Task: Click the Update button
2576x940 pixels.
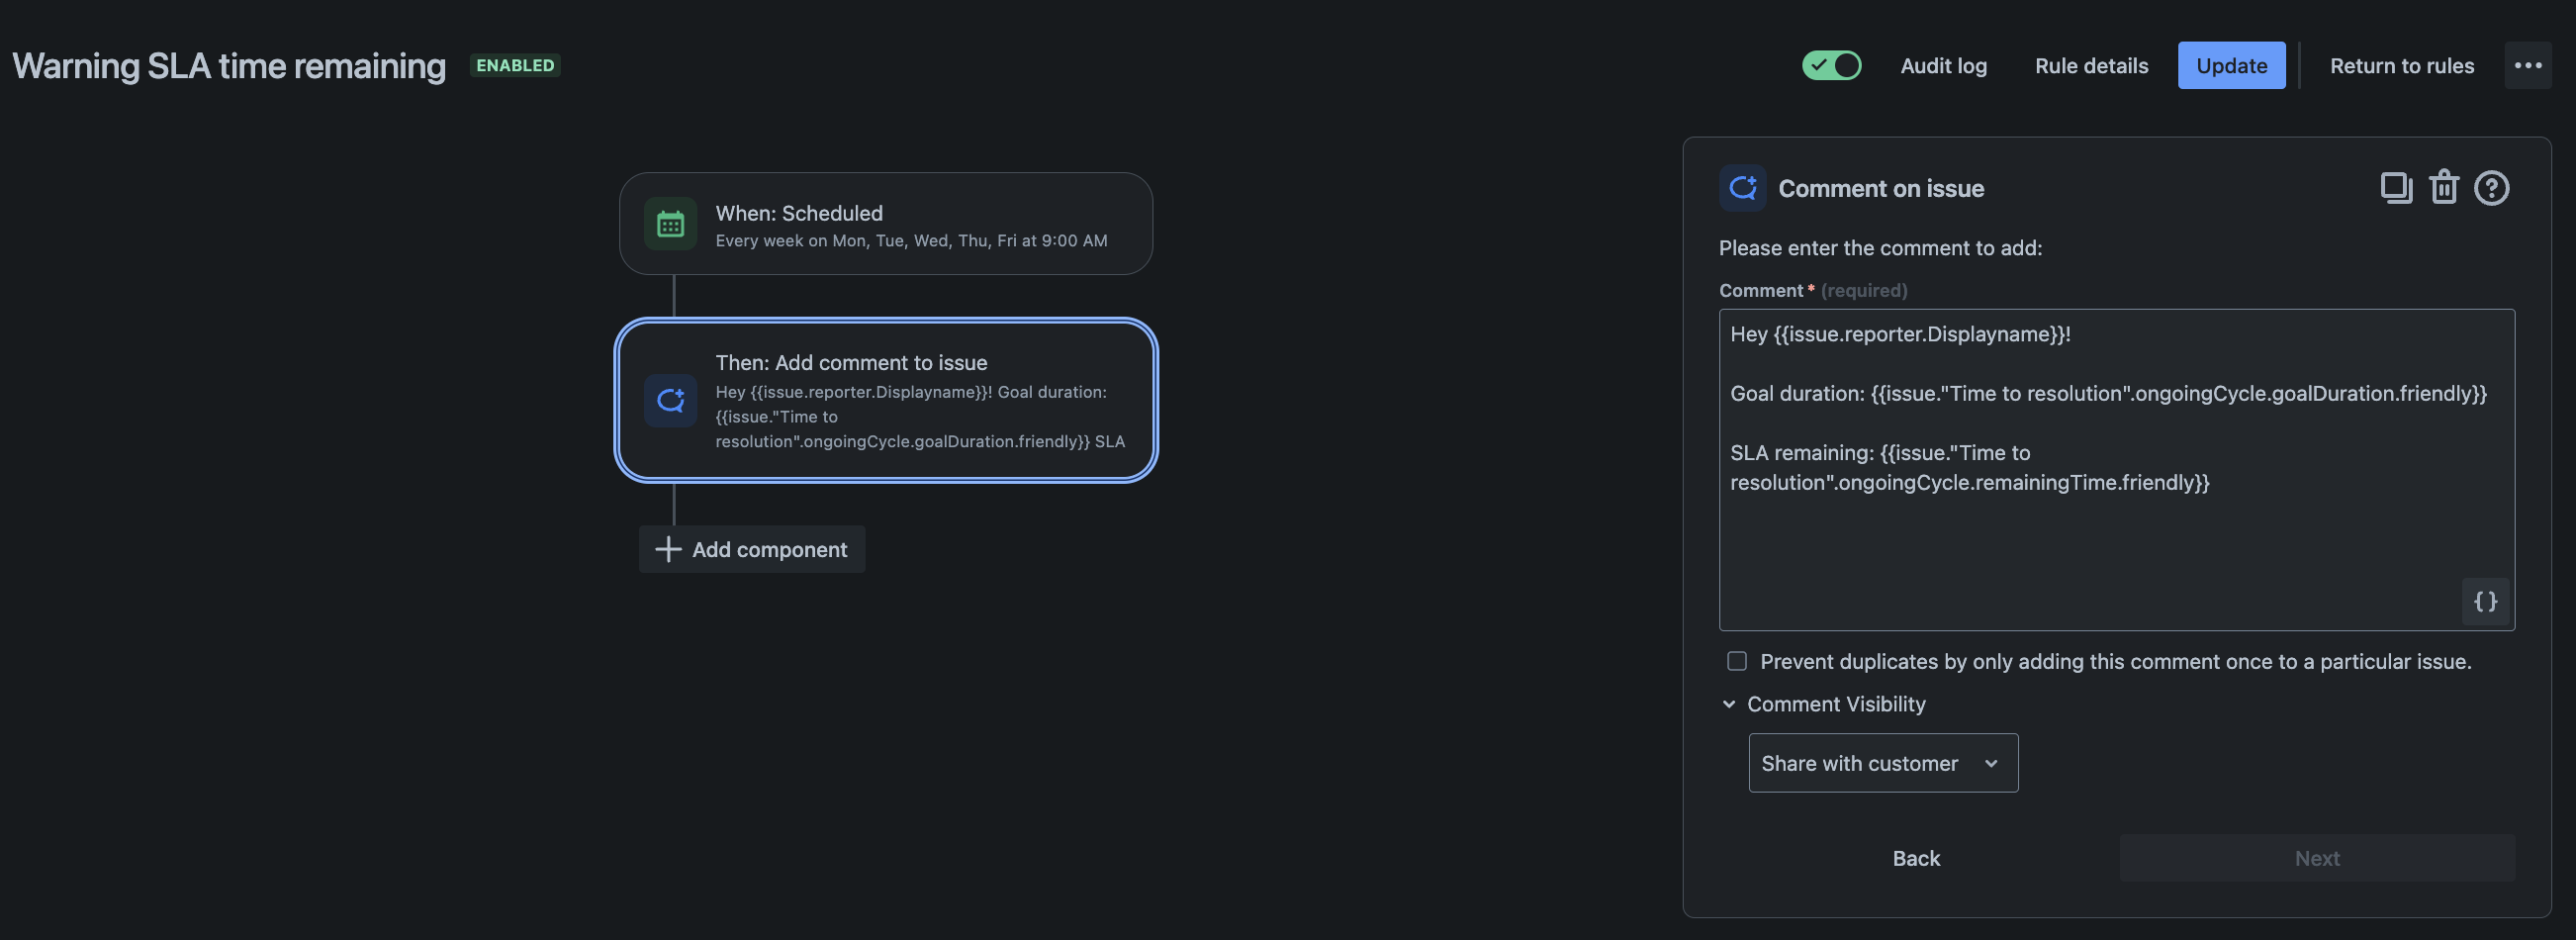Action: (x=2231, y=66)
